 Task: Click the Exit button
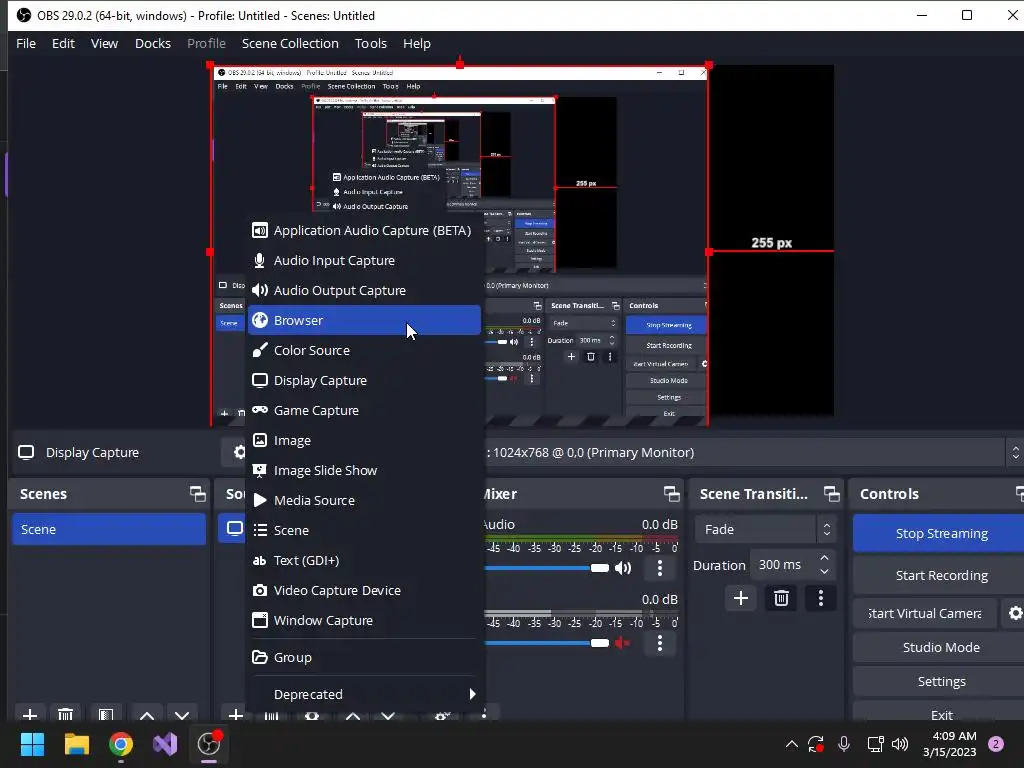click(x=941, y=712)
